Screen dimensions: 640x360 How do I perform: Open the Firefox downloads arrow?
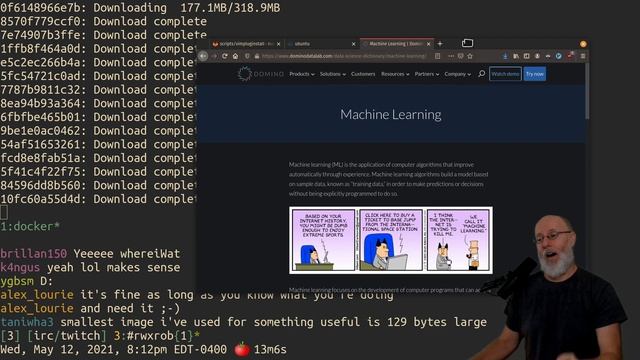[505, 56]
